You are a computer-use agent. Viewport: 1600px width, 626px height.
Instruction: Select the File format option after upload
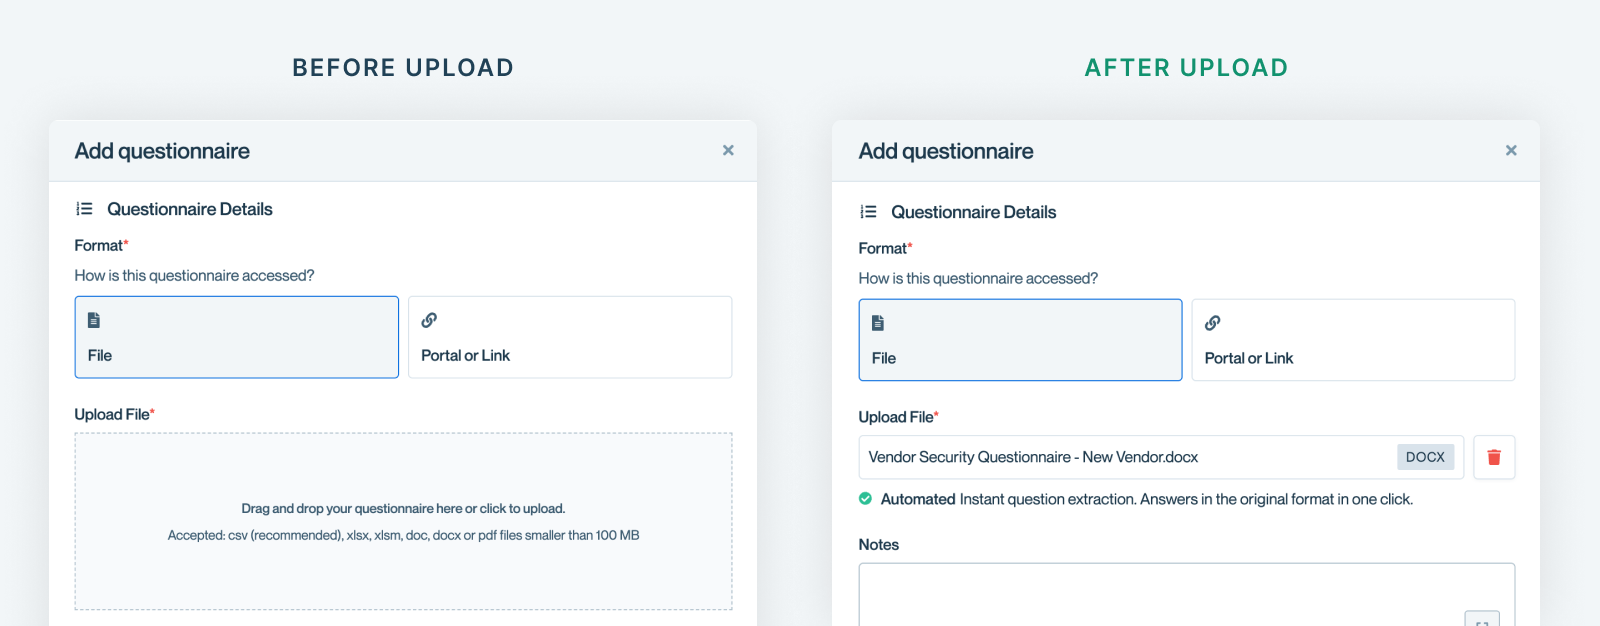point(1019,340)
